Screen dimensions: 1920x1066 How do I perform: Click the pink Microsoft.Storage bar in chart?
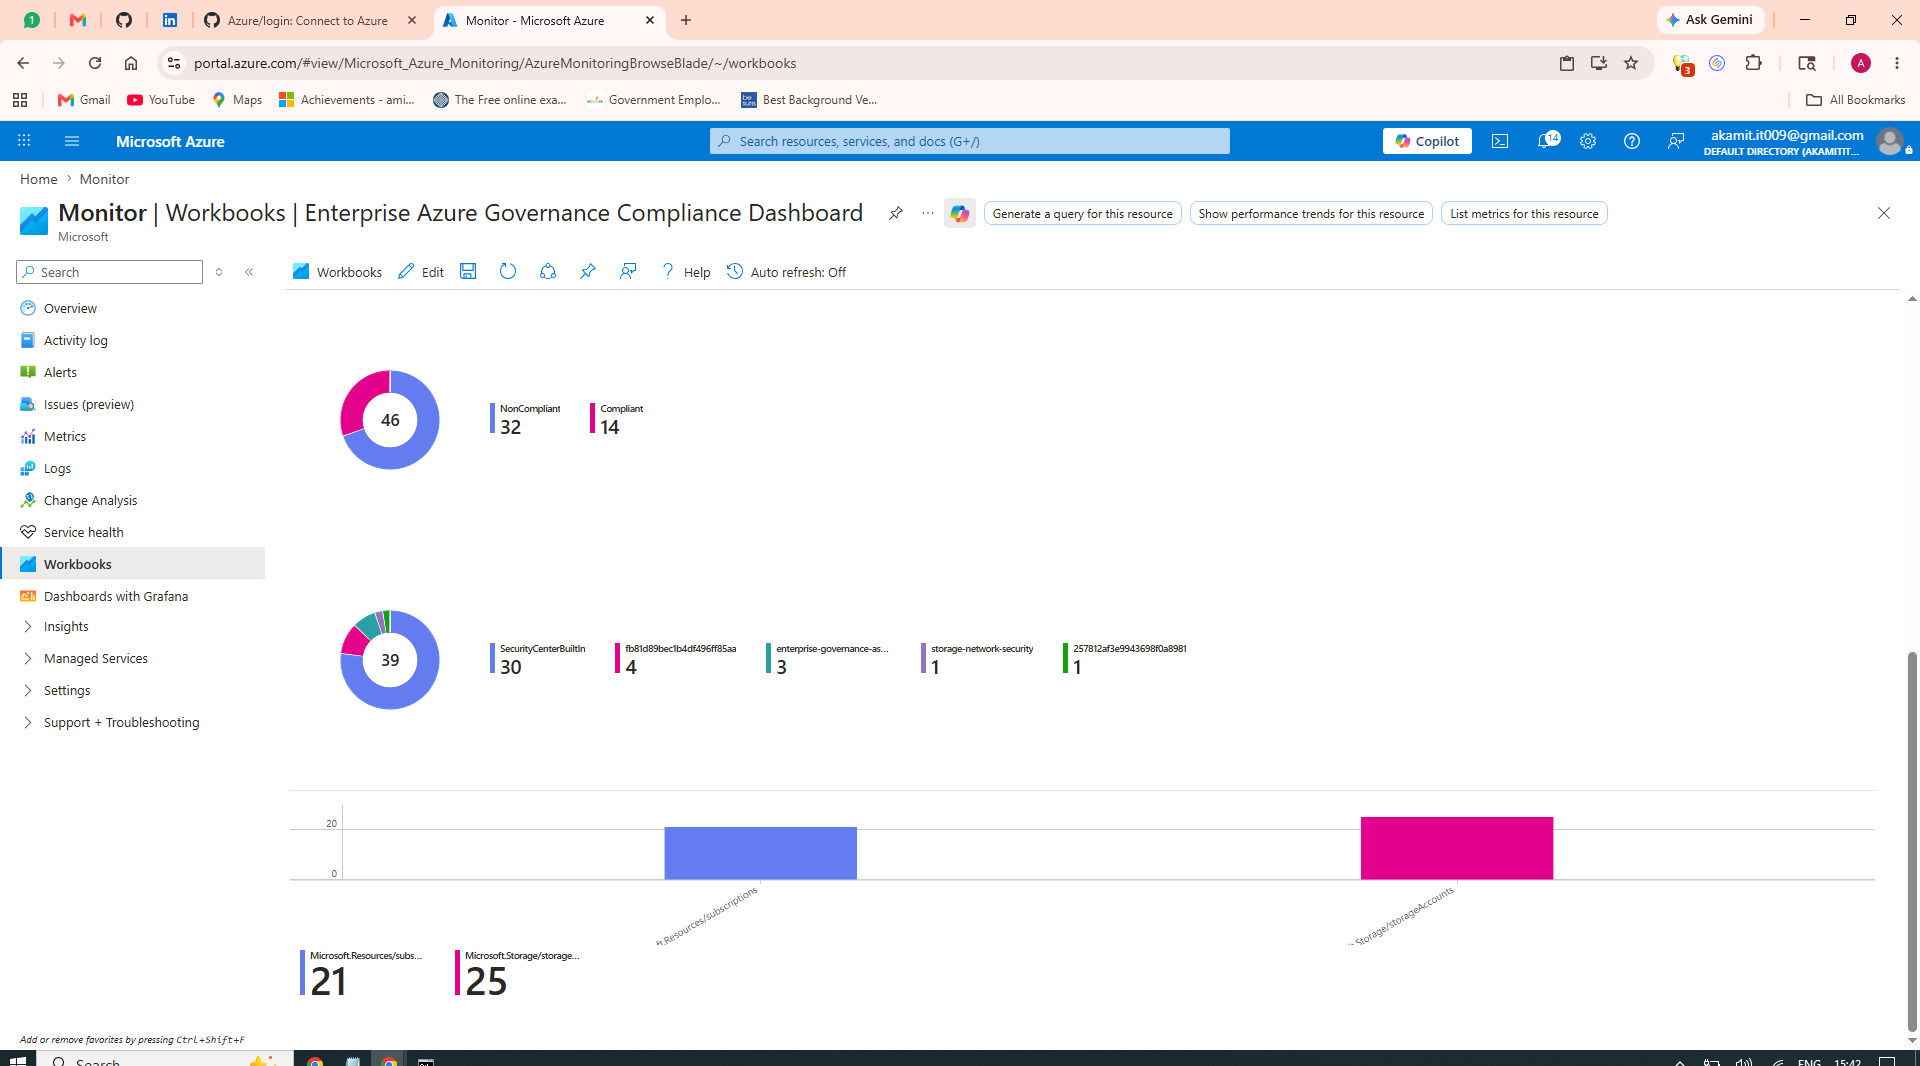[1457, 848]
